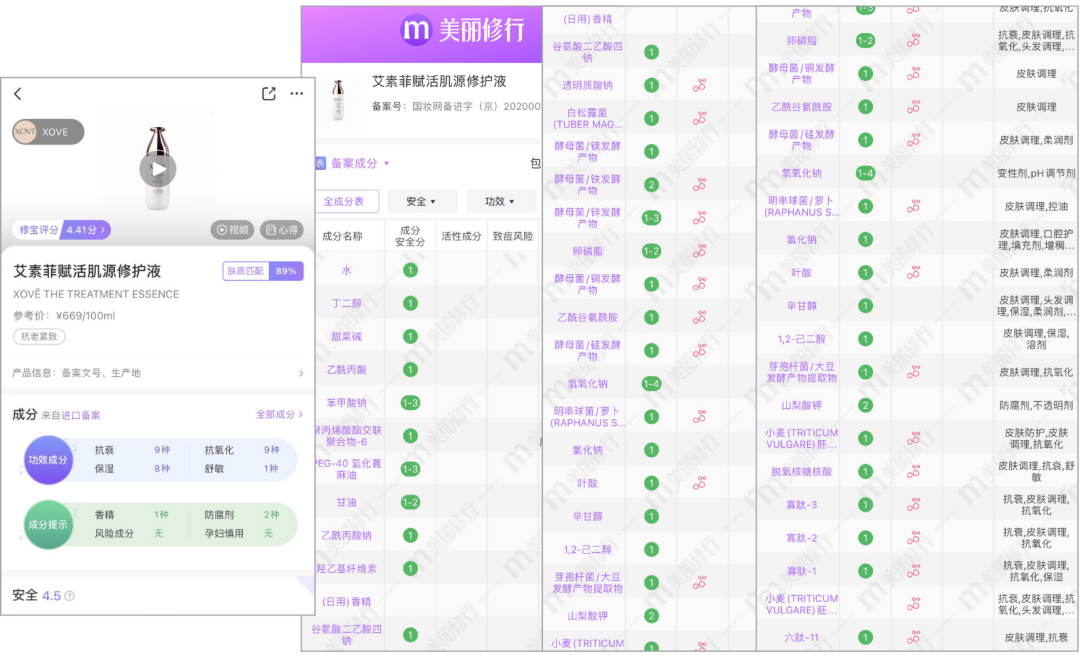
Task: Open the 肤质匹配 89% badge
Action: pyautogui.click(x=263, y=271)
